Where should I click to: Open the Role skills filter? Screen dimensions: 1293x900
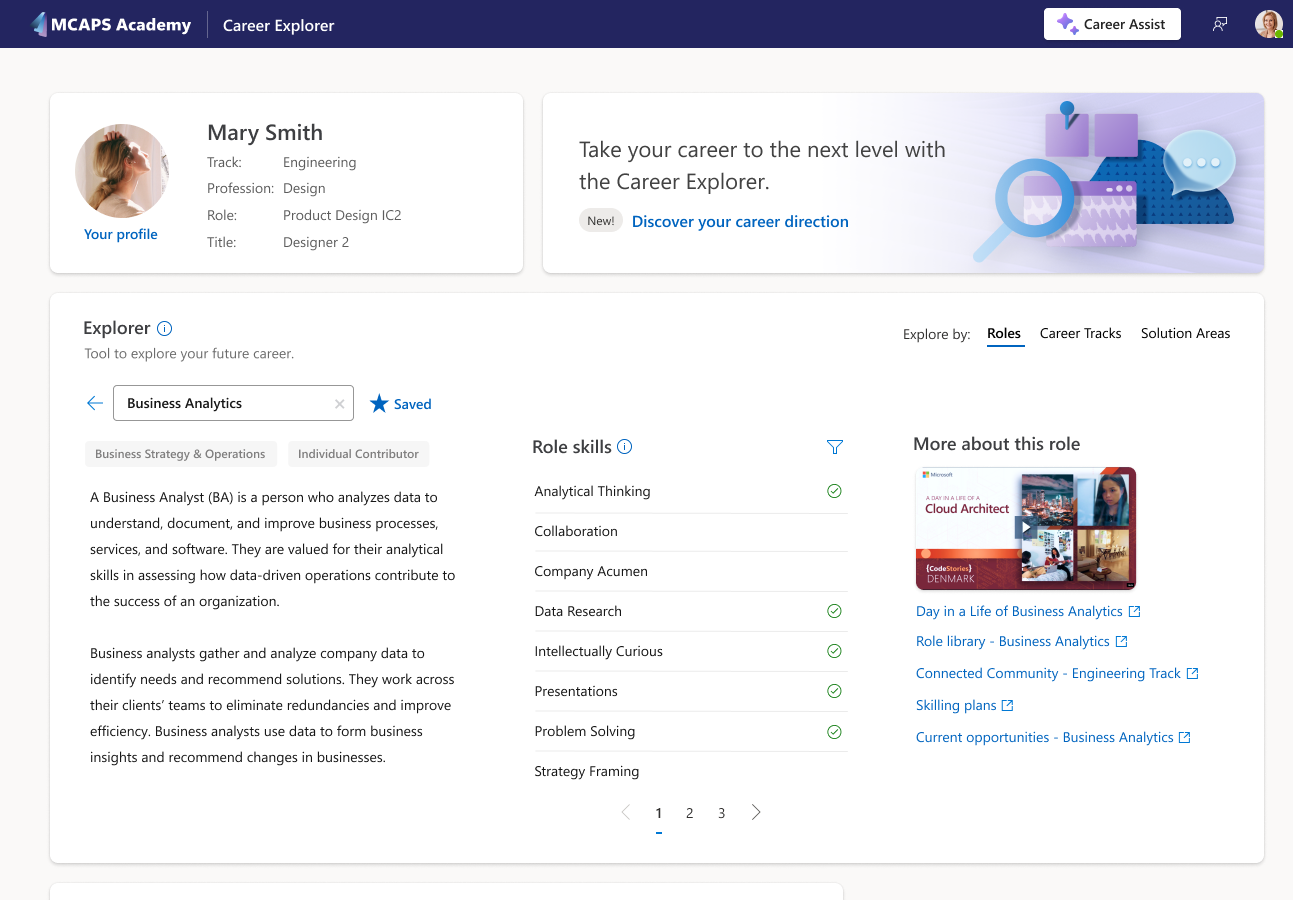coord(835,447)
